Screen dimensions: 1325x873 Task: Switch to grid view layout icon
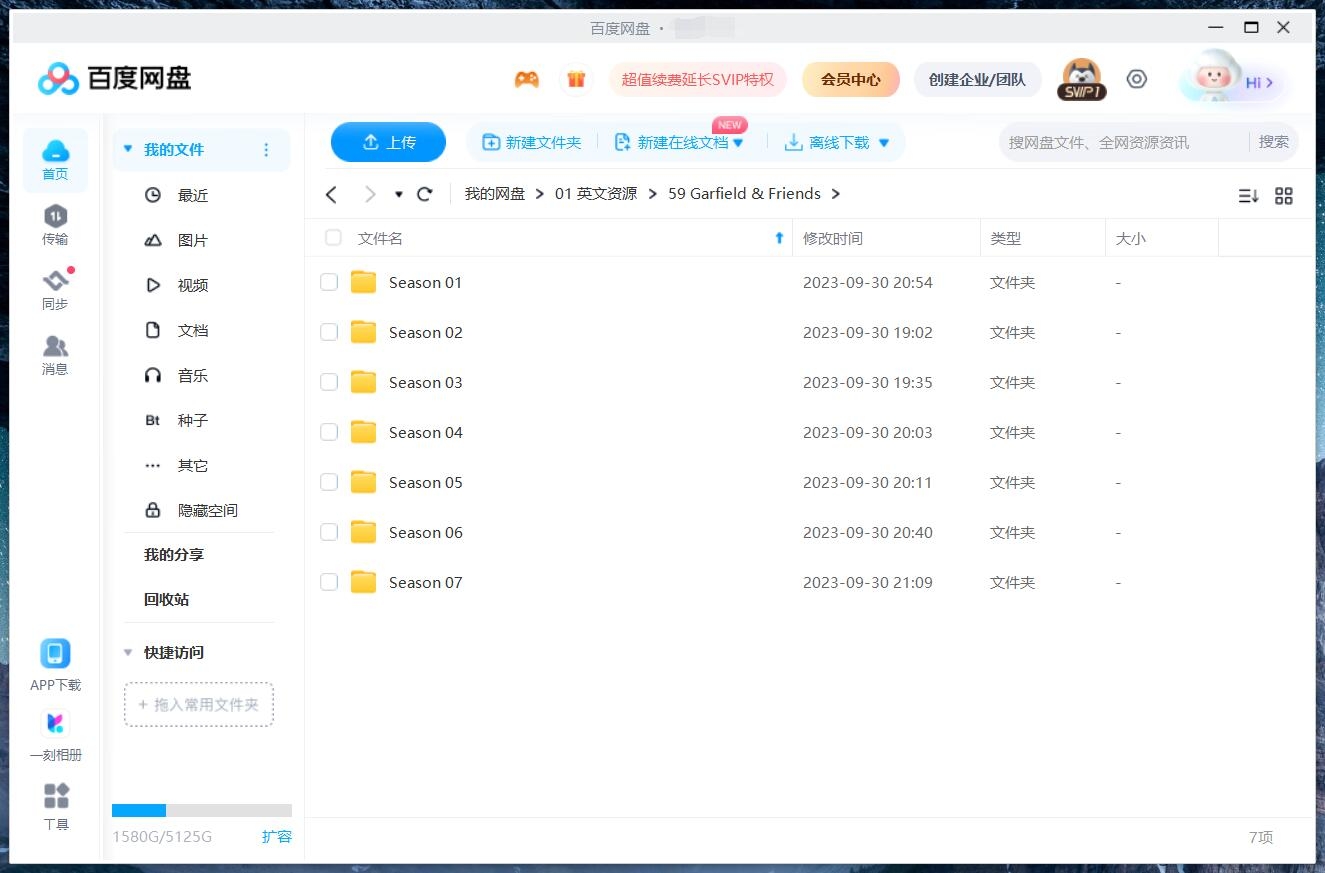[1284, 196]
